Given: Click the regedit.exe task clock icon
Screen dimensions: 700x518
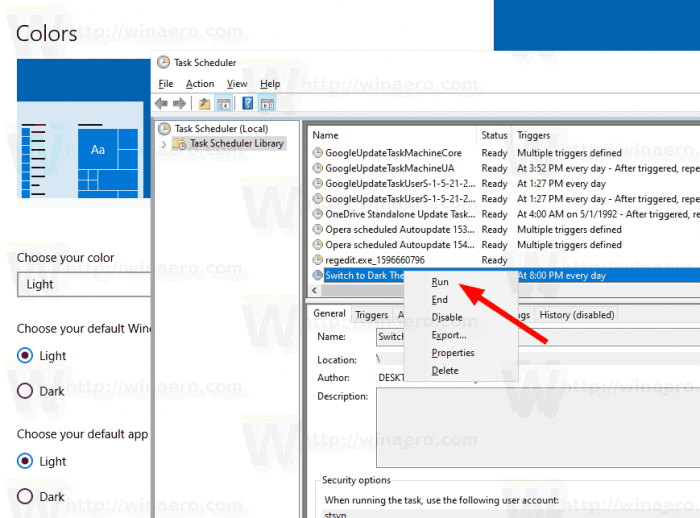Looking at the screenshot, I should click(x=318, y=260).
